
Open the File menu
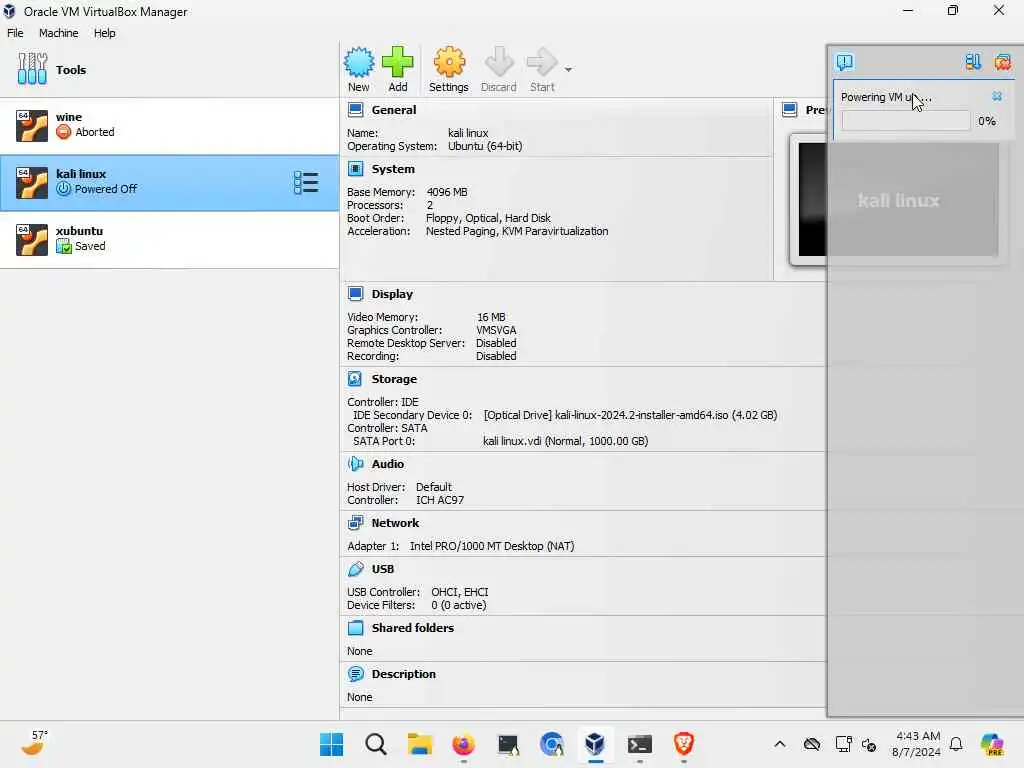point(15,33)
